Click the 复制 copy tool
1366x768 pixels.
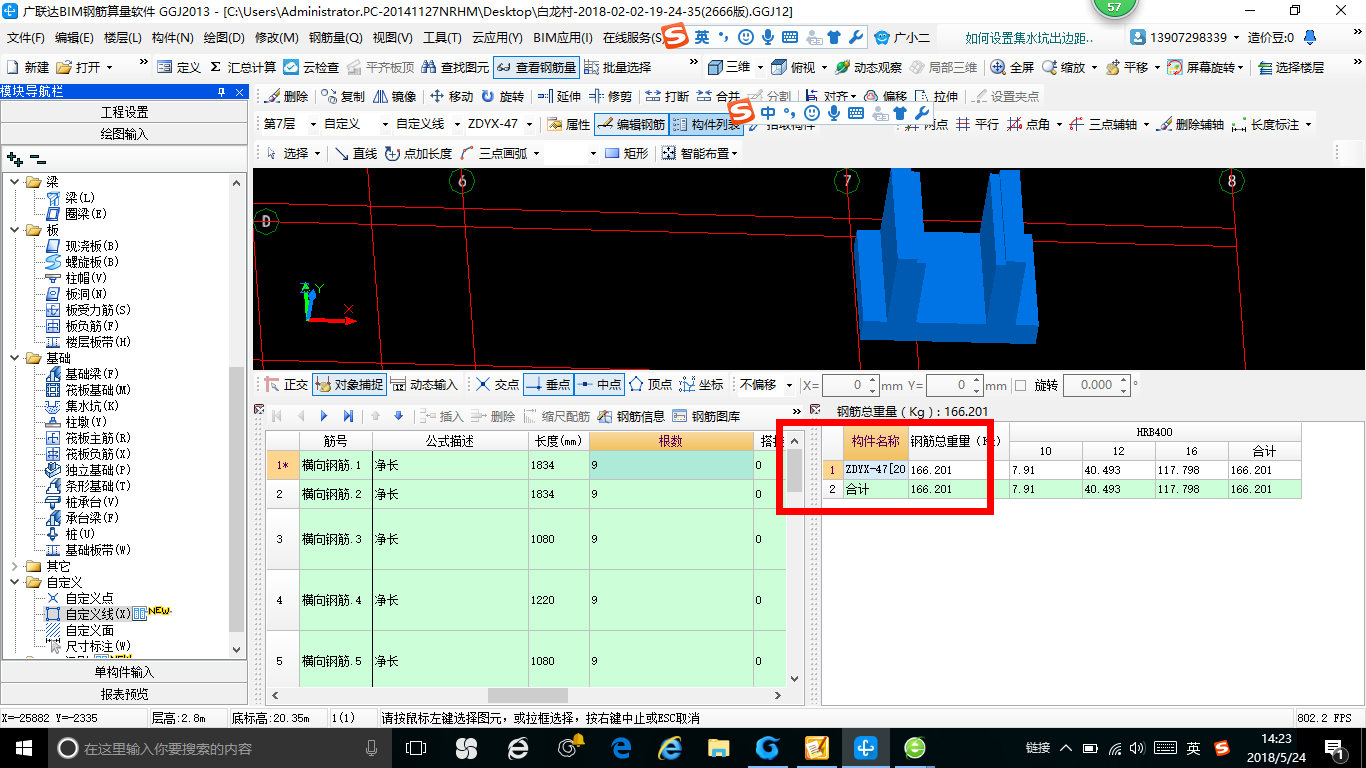pos(343,97)
